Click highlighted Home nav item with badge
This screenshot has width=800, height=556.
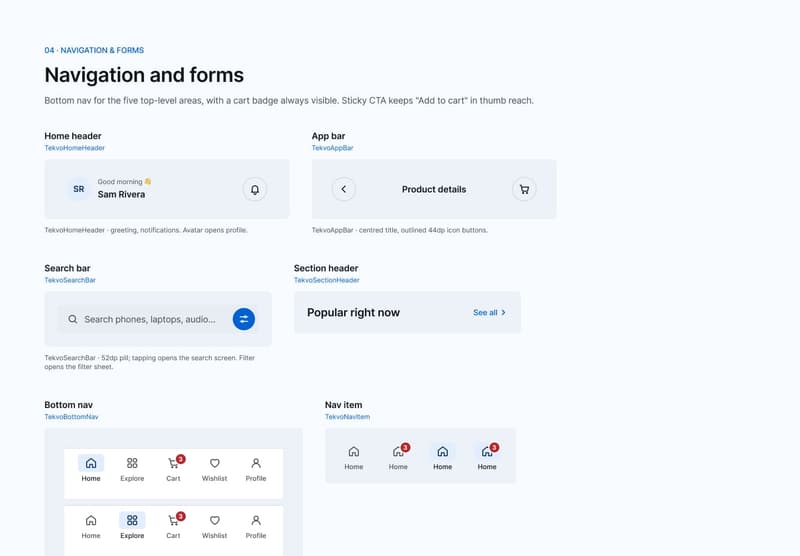point(487,458)
